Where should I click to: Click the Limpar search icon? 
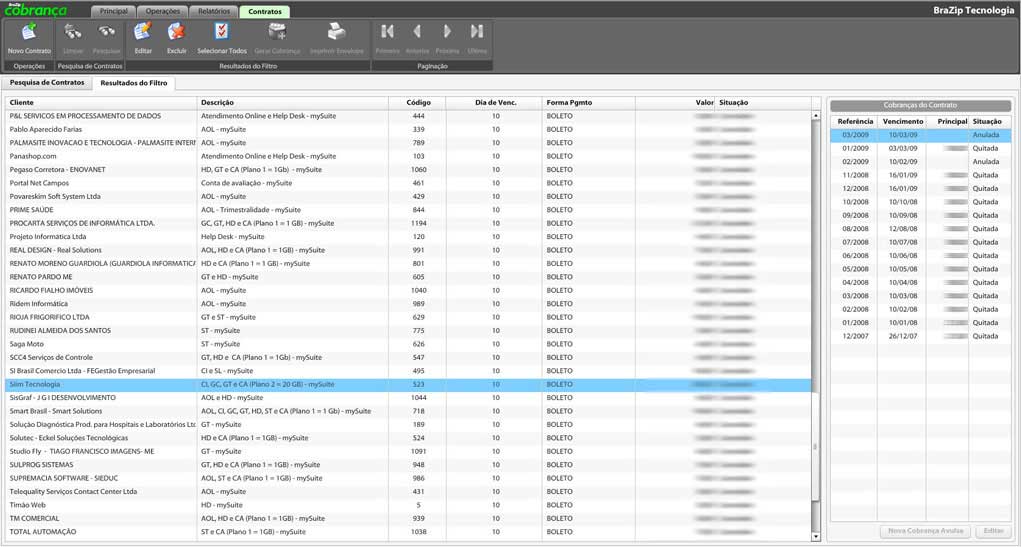(73, 32)
